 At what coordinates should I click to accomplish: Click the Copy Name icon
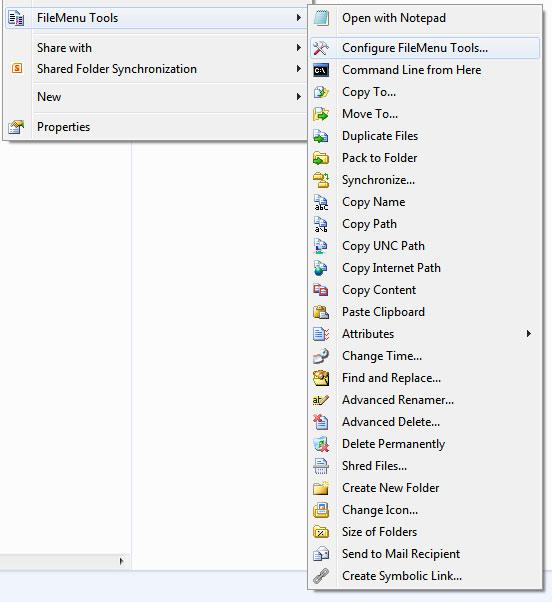(321, 202)
